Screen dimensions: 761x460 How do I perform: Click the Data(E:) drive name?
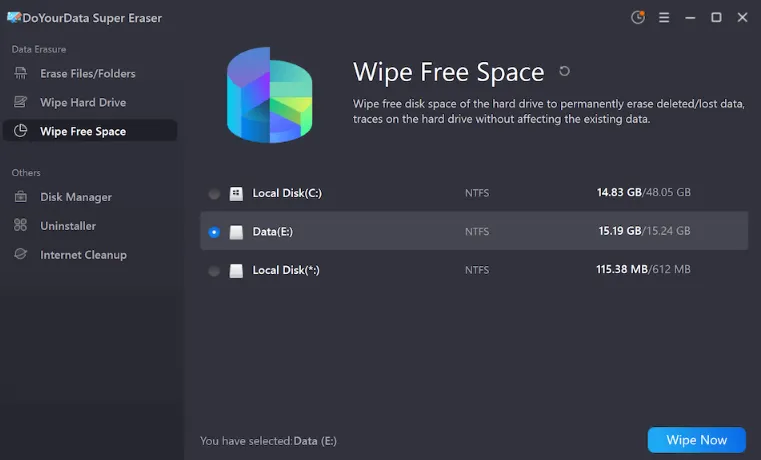coord(273,231)
